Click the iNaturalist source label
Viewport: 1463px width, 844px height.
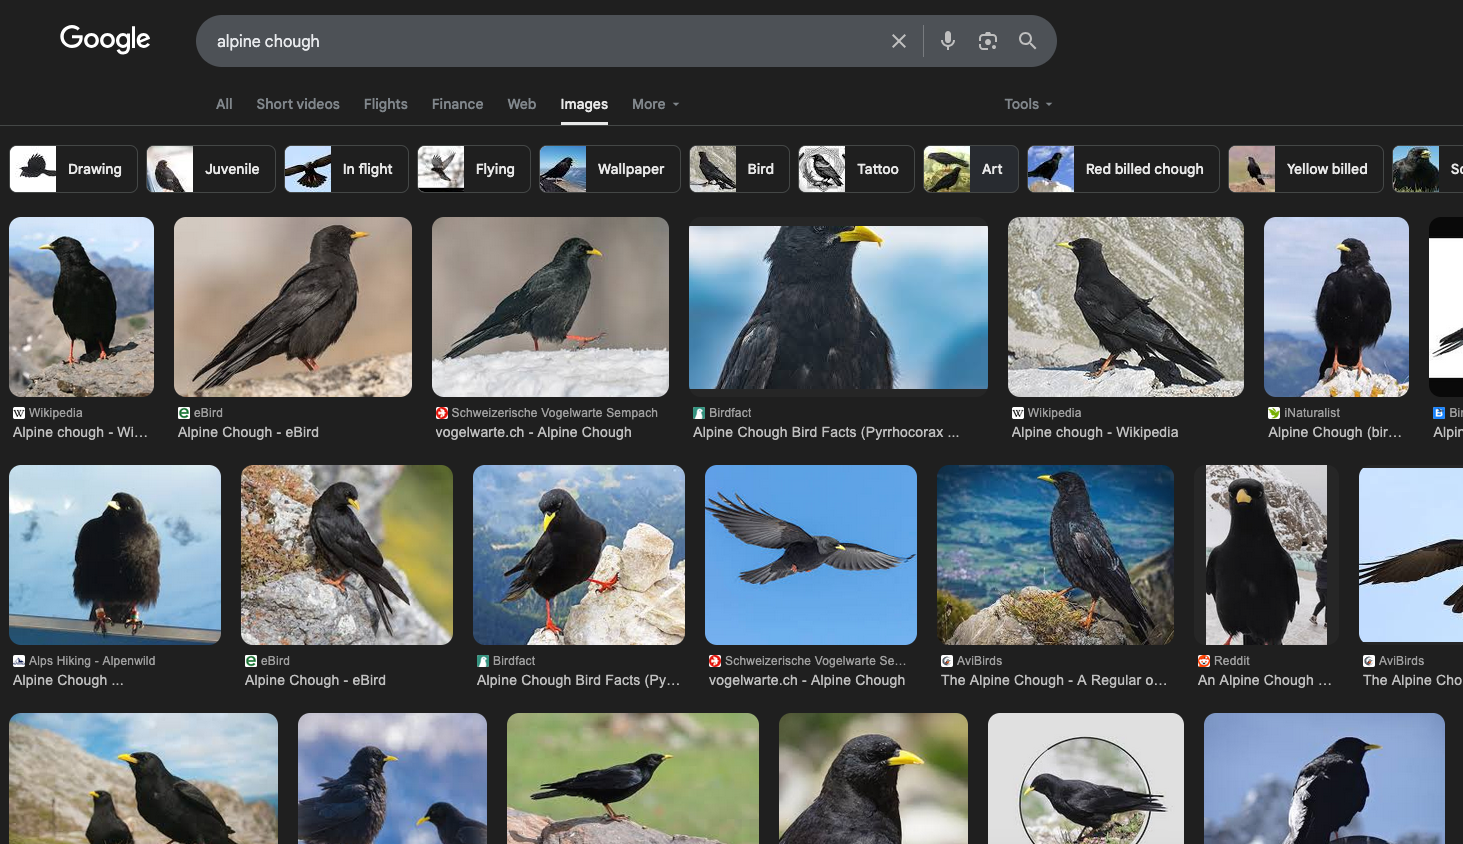(1312, 413)
